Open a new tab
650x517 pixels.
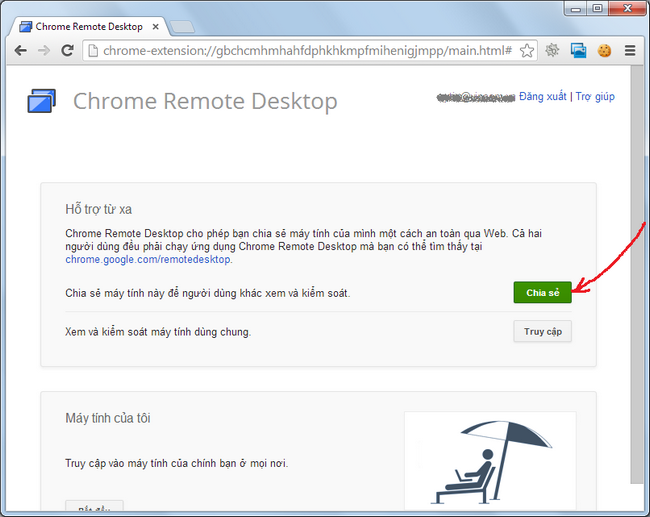(x=181, y=26)
